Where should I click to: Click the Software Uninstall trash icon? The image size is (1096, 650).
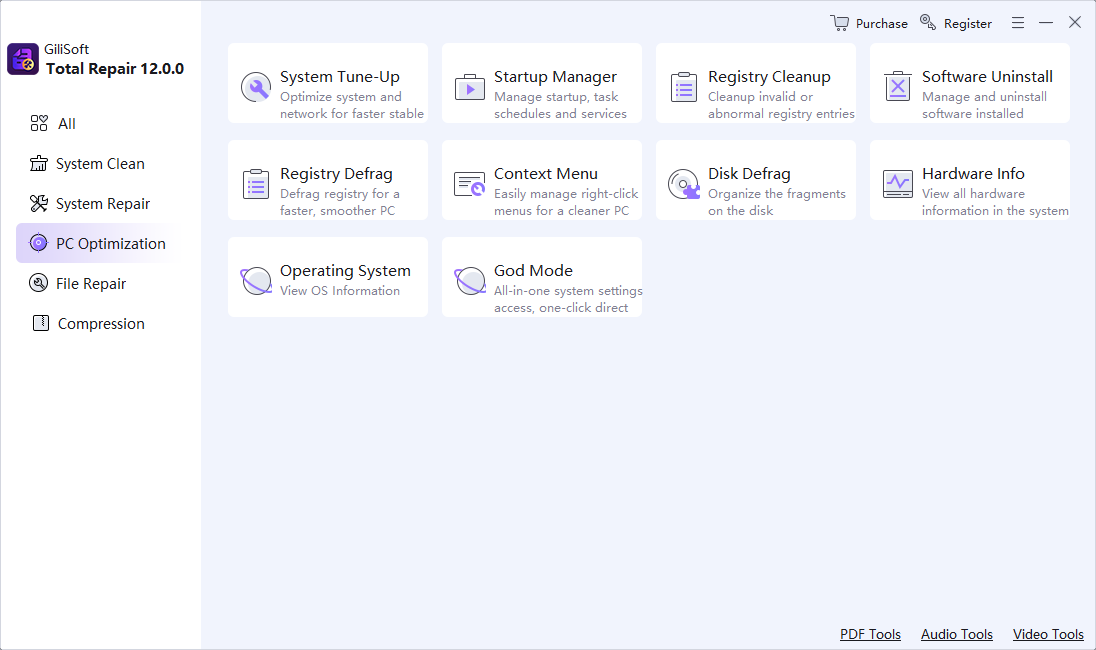(x=897, y=87)
